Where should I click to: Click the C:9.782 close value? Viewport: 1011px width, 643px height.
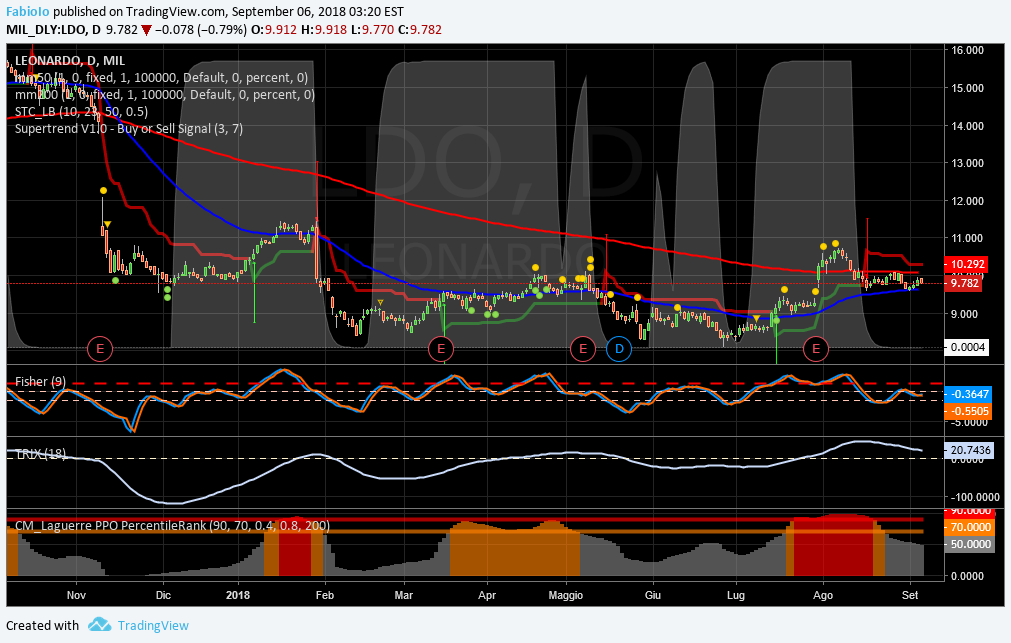coord(420,30)
